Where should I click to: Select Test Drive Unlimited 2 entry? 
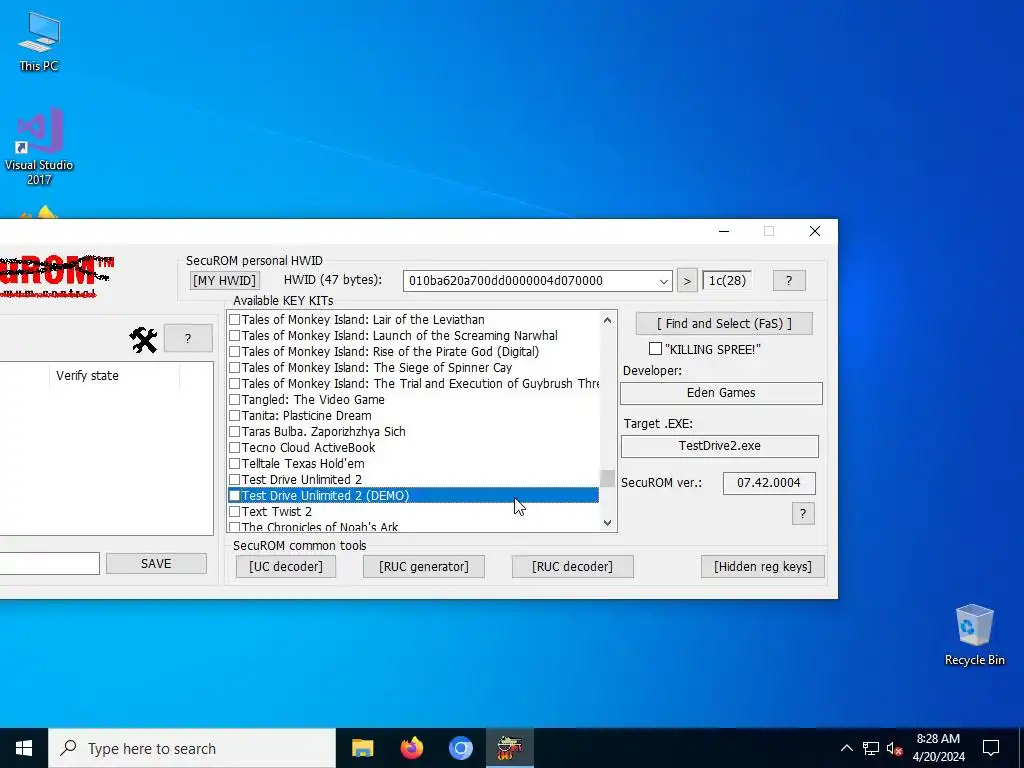click(302, 480)
